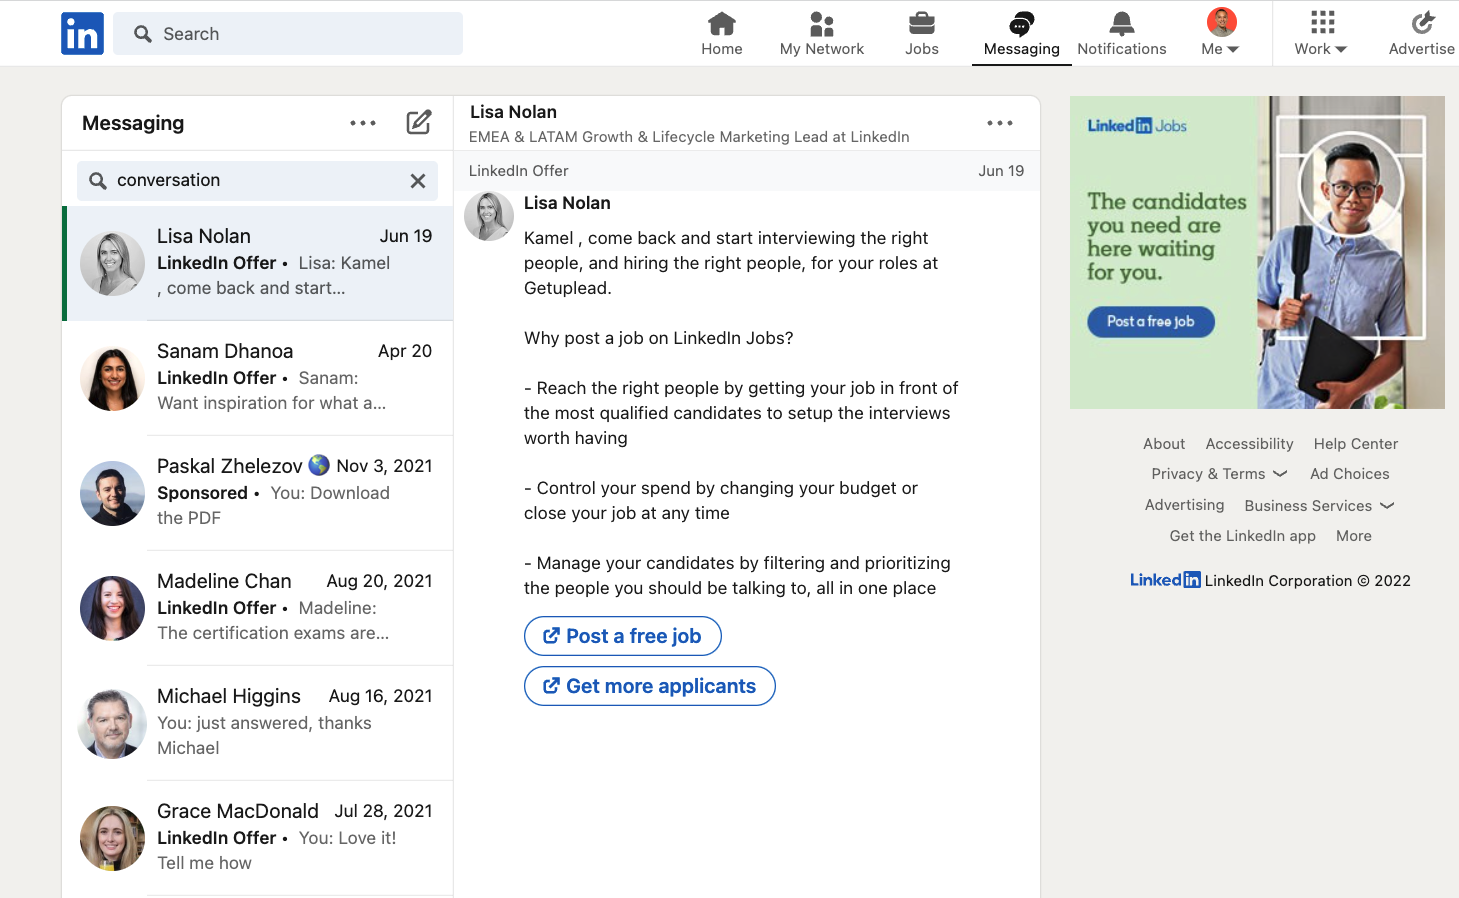Click the Get more applicants button
Screen dimensions: 1459x898
(649, 686)
